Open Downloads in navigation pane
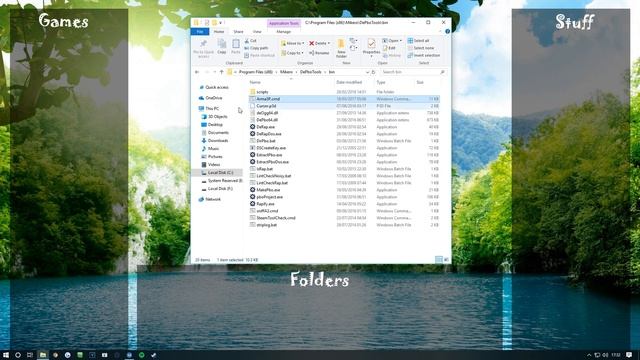This screenshot has height=360, width=640. (x=218, y=140)
